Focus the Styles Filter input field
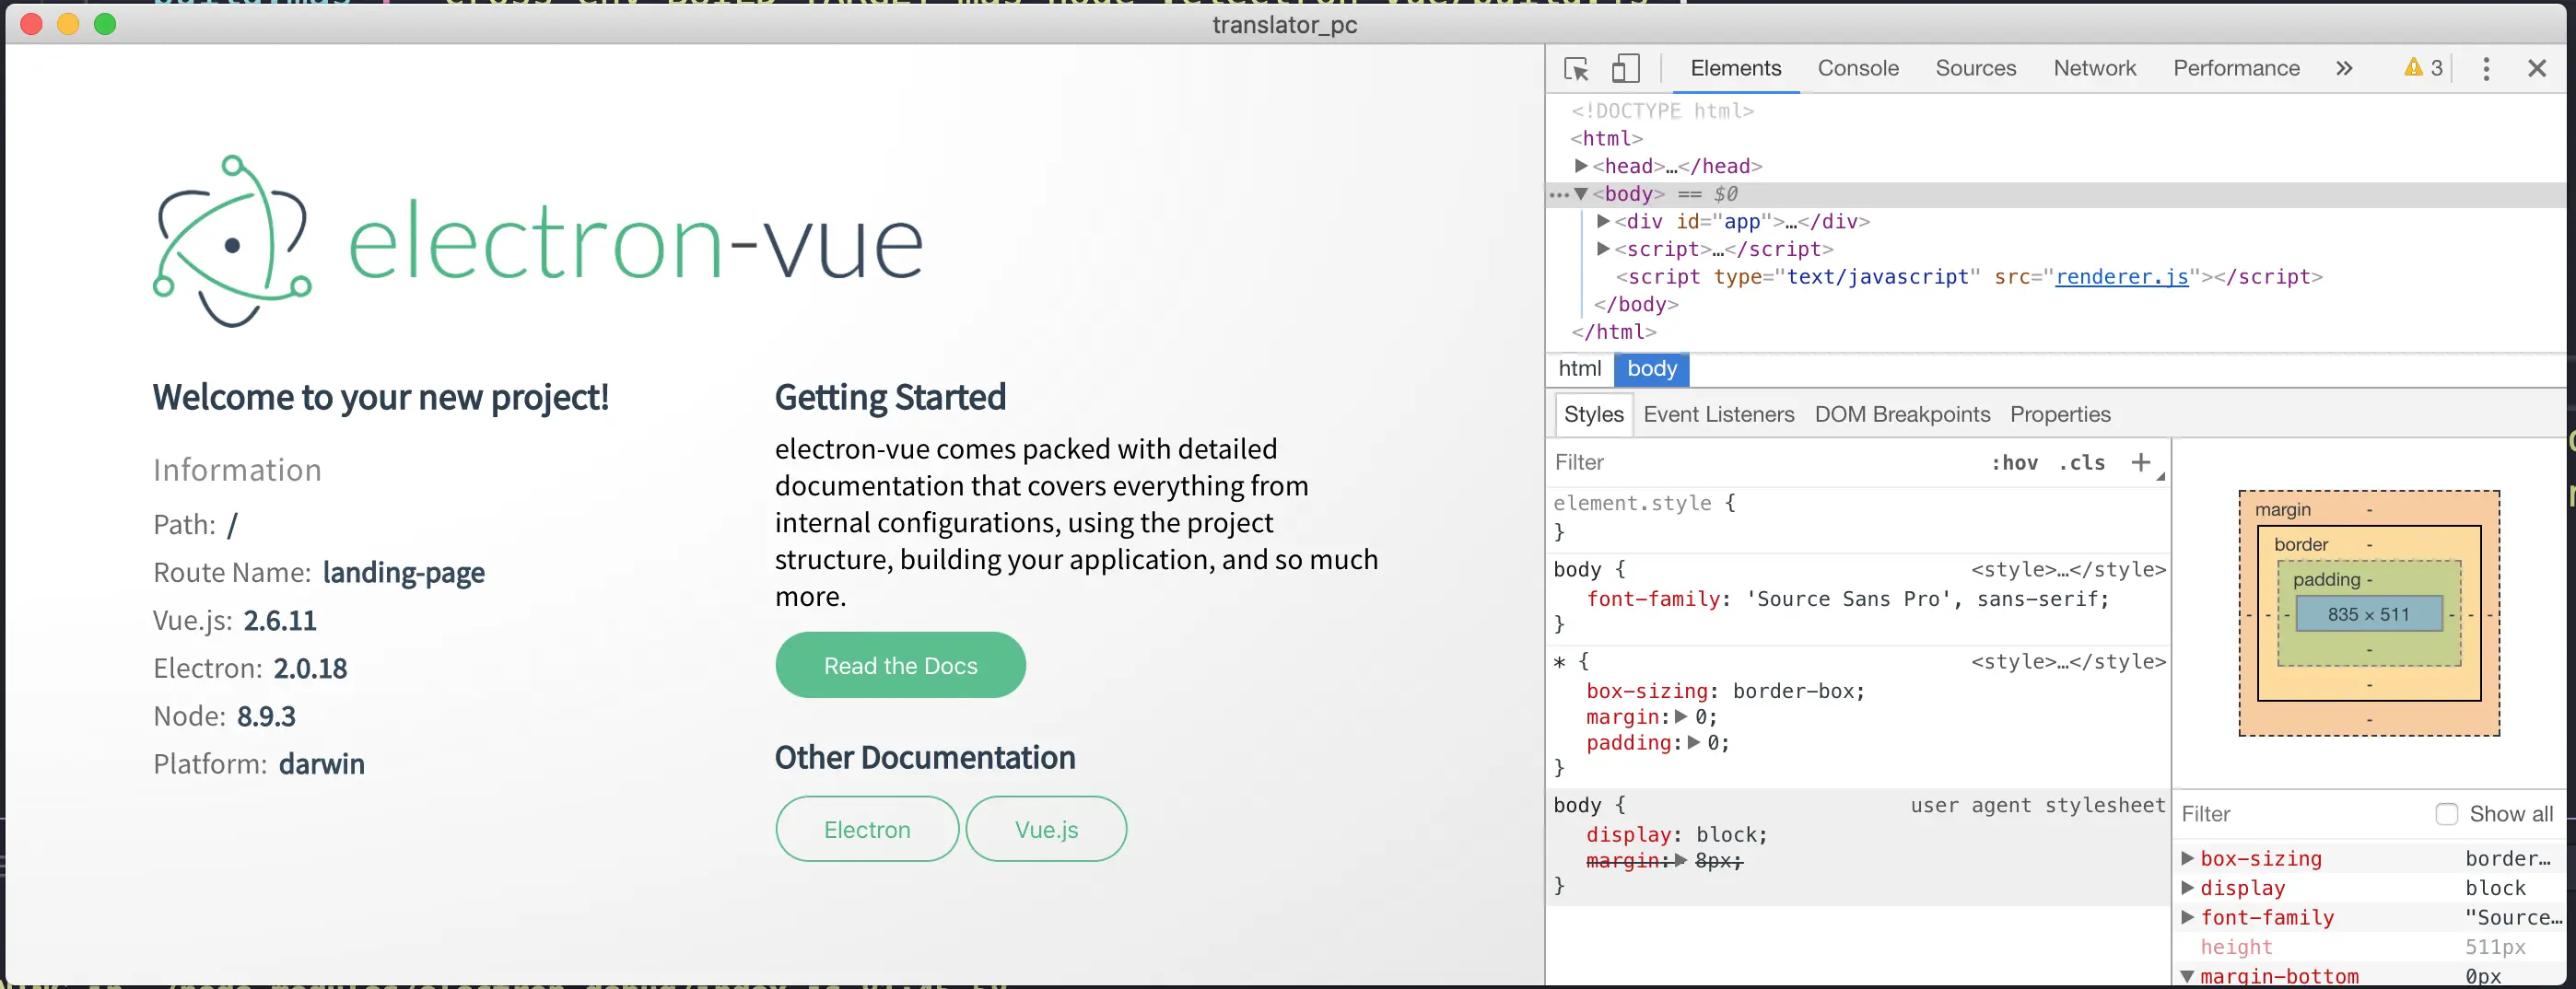This screenshot has width=2576, height=989. tap(1765, 462)
